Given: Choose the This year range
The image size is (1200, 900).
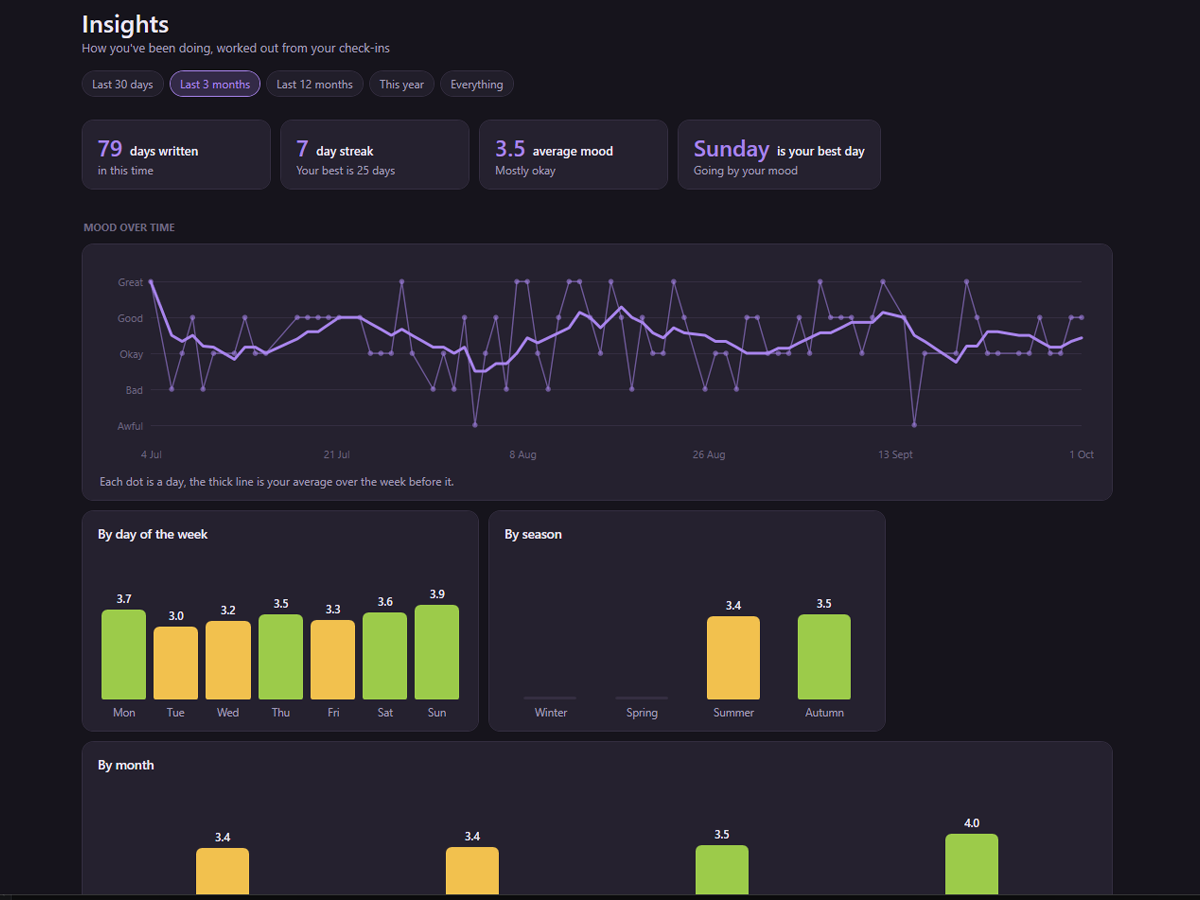Looking at the screenshot, I should click(401, 84).
